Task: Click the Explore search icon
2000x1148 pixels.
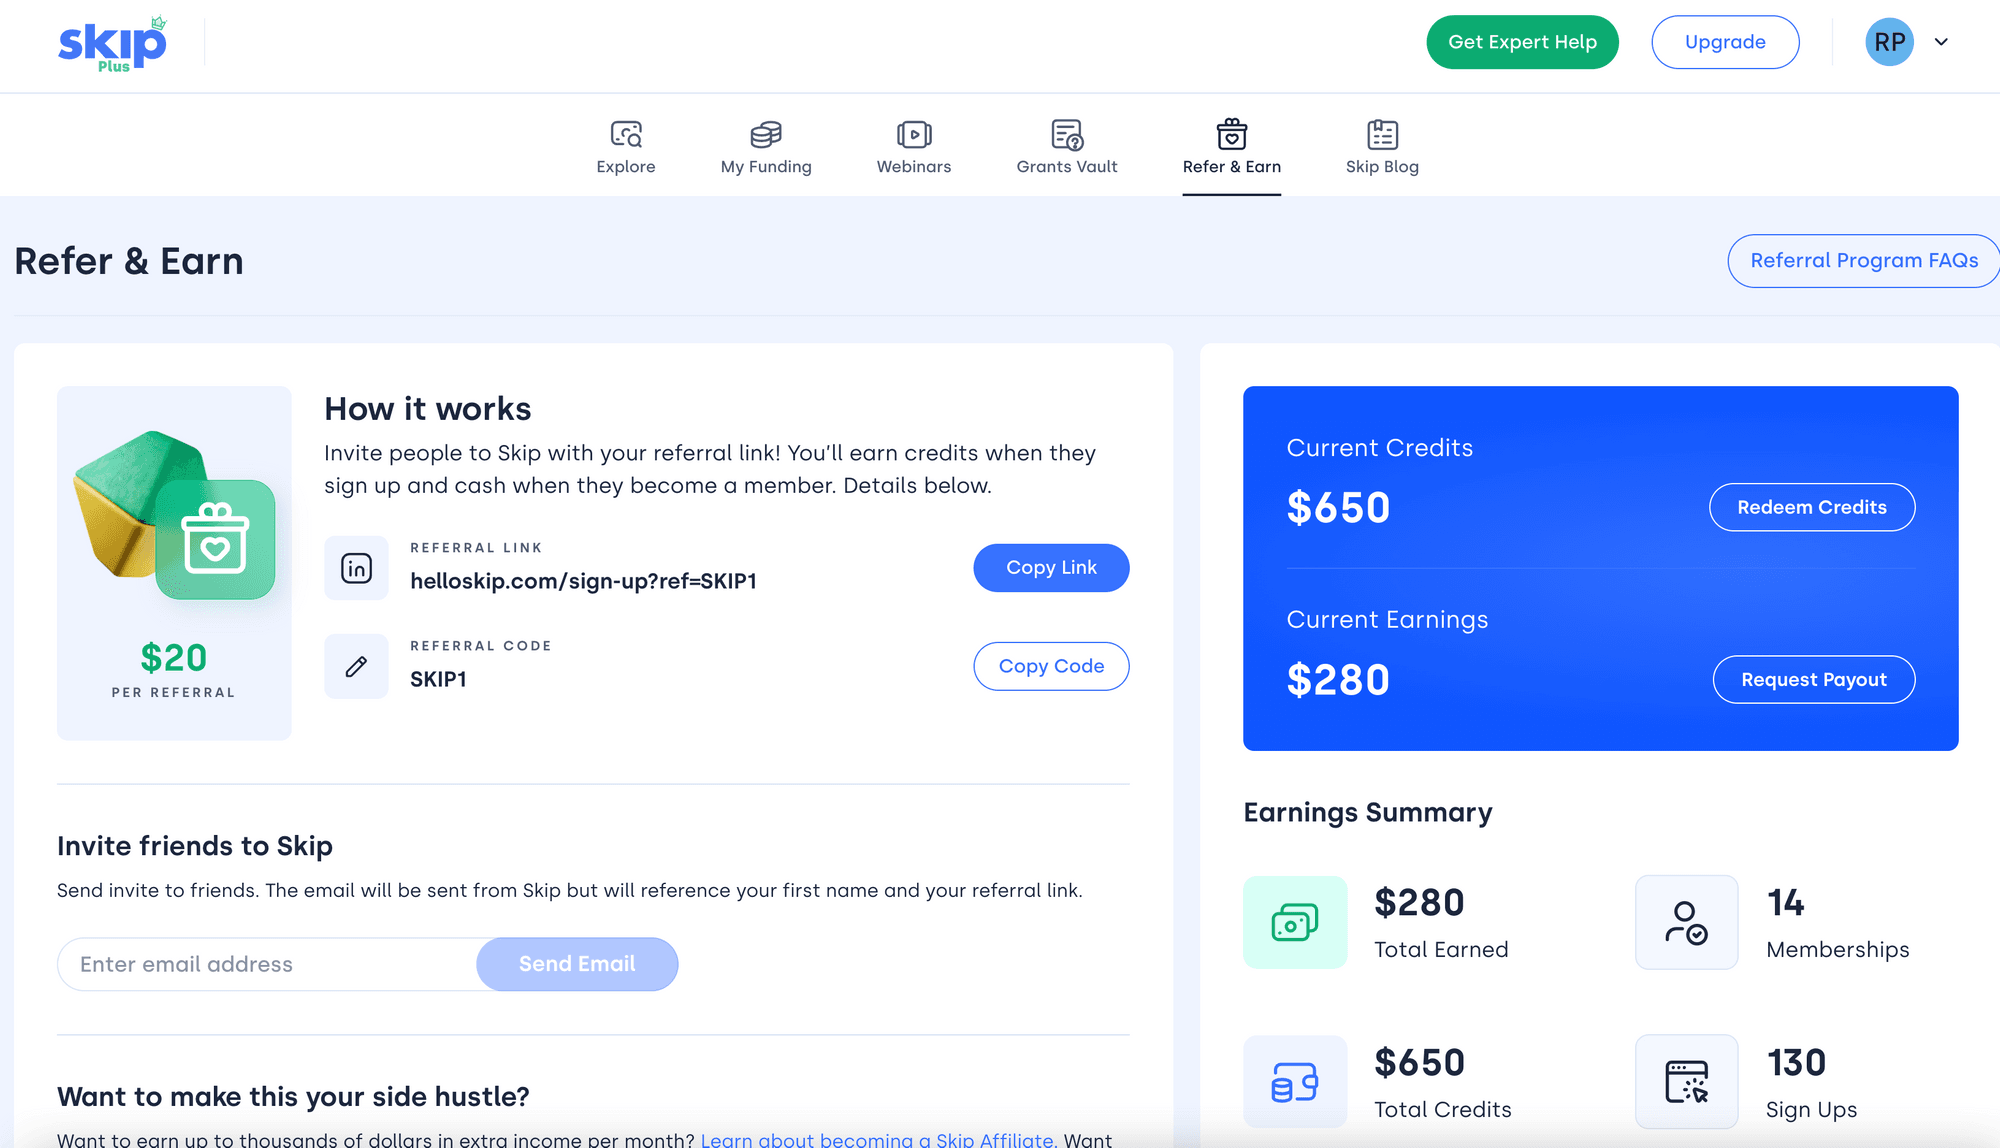Action: tap(626, 134)
